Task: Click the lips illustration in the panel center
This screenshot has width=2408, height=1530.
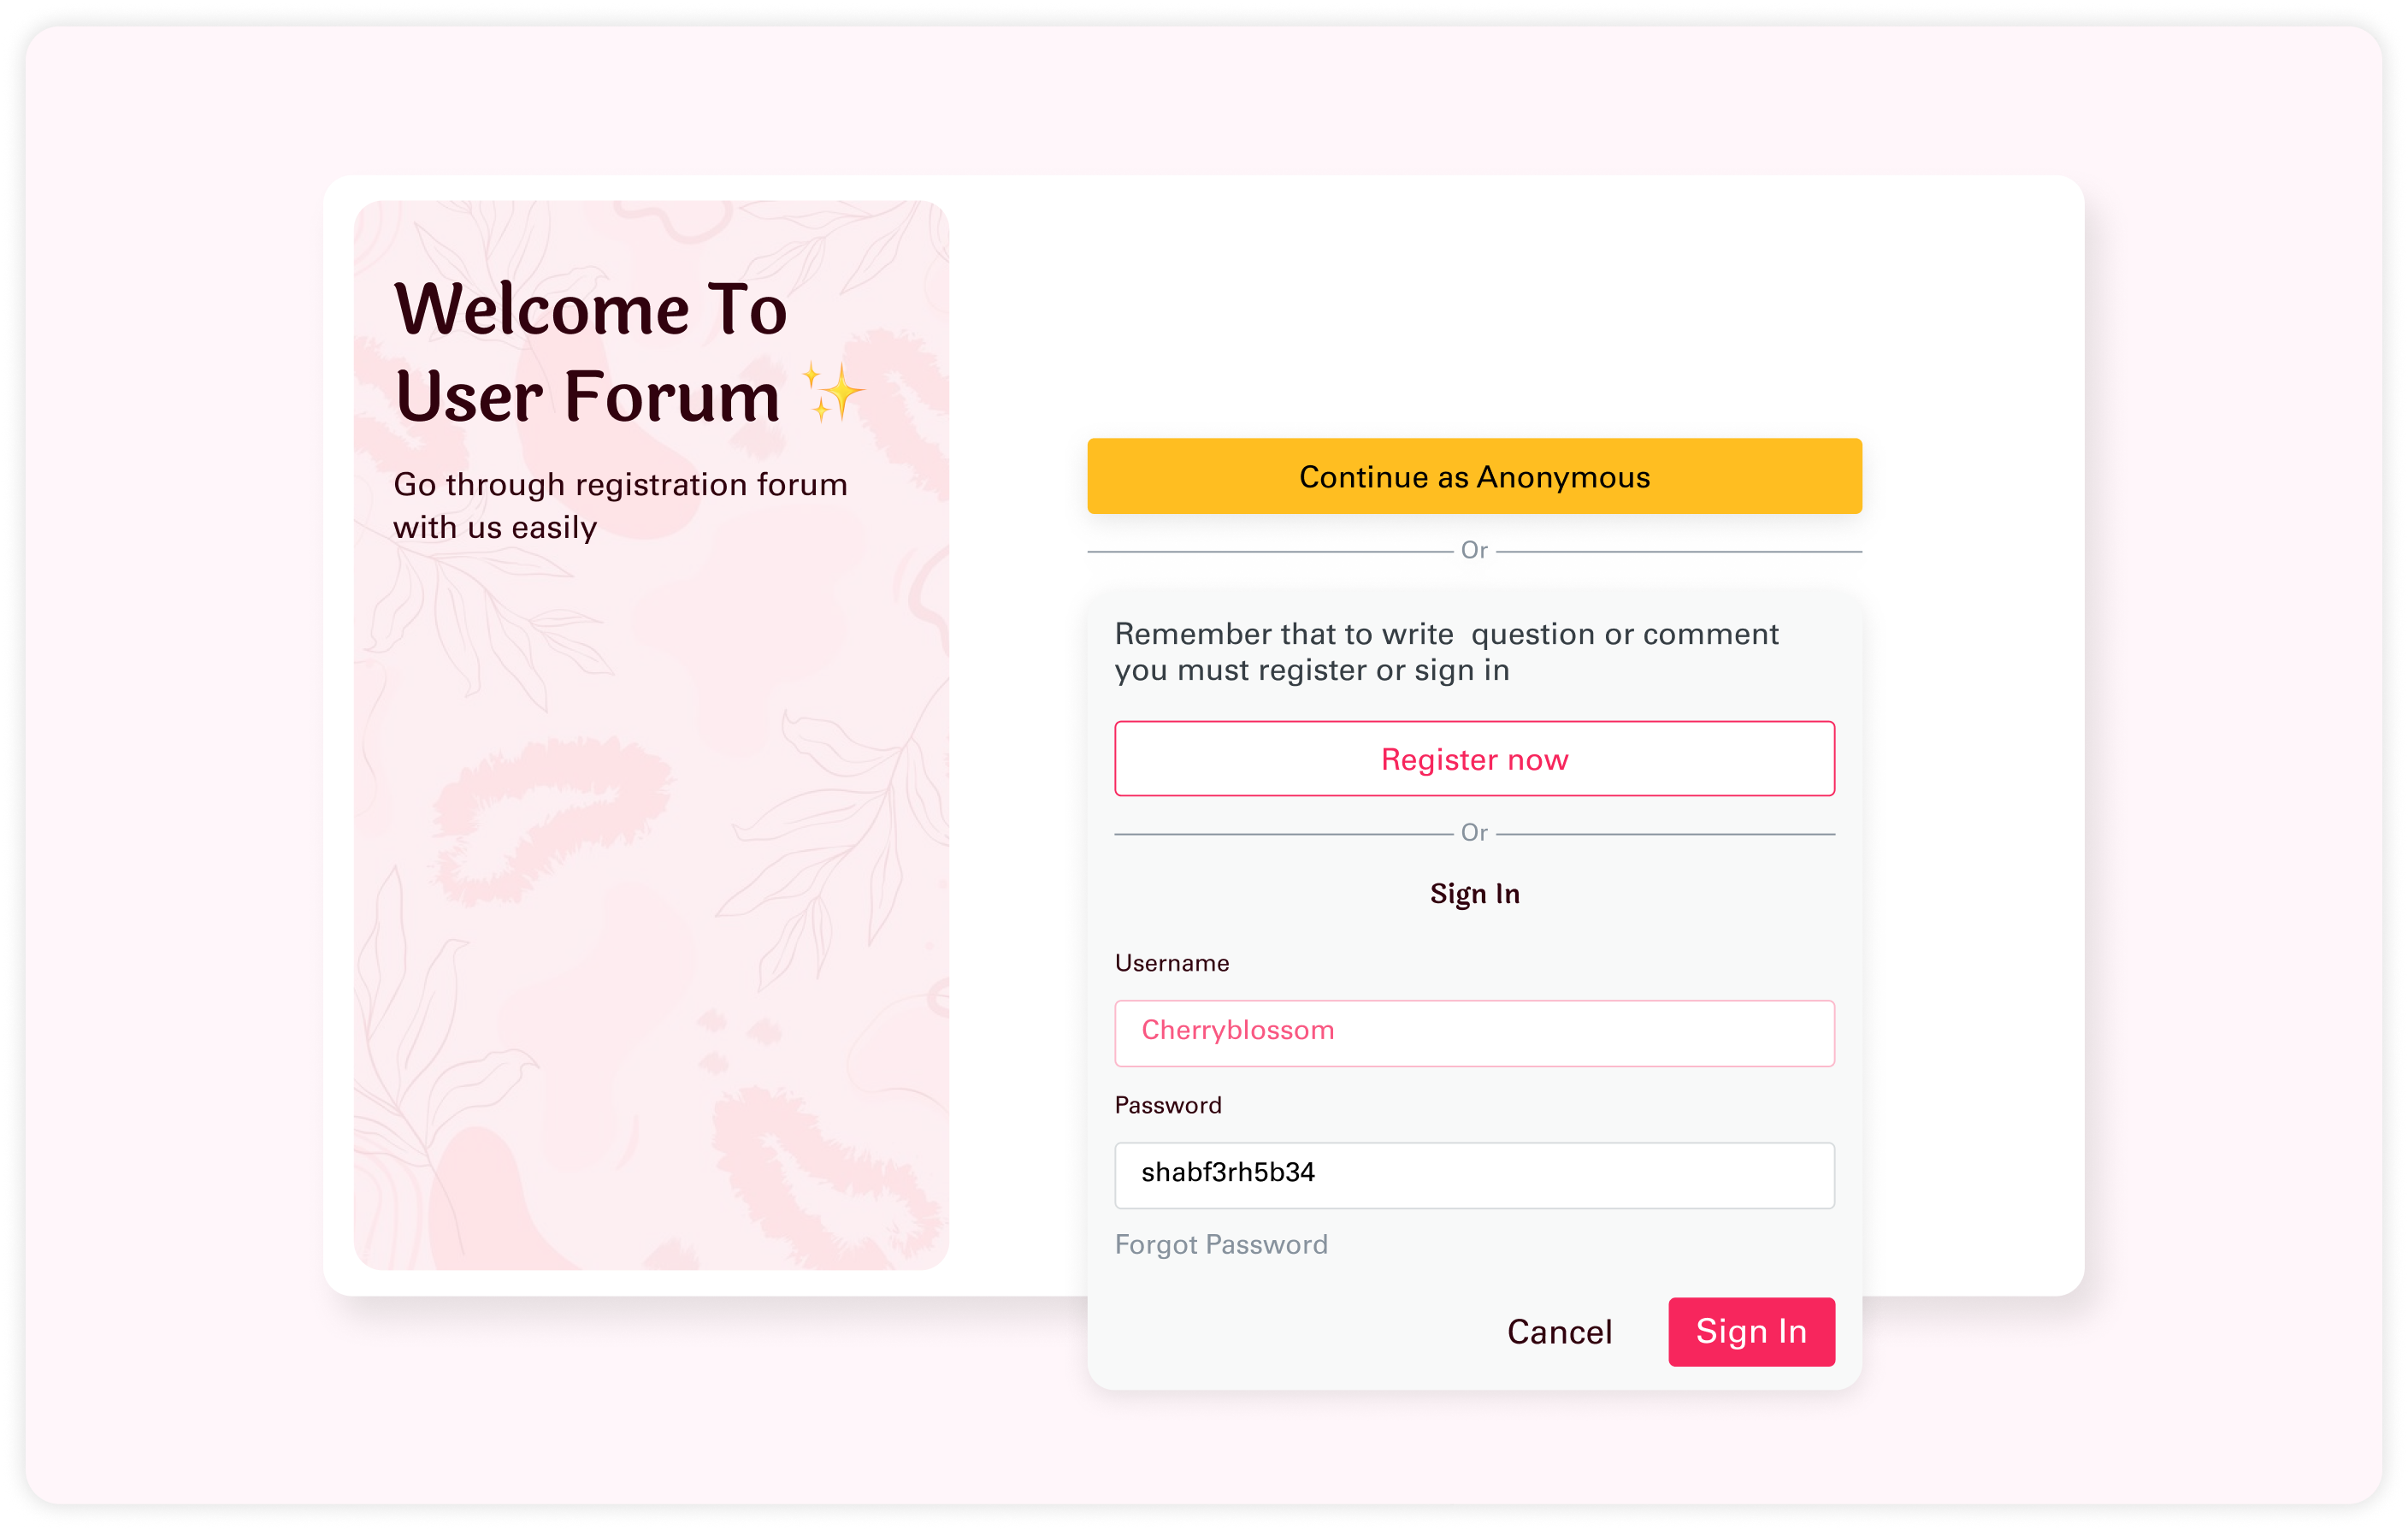Action: [552, 816]
